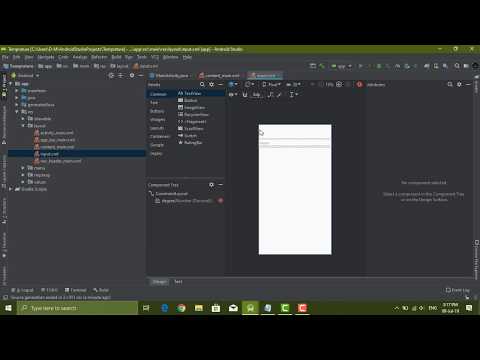
Task: Expand the java folder
Action: (x=17, y=98)
